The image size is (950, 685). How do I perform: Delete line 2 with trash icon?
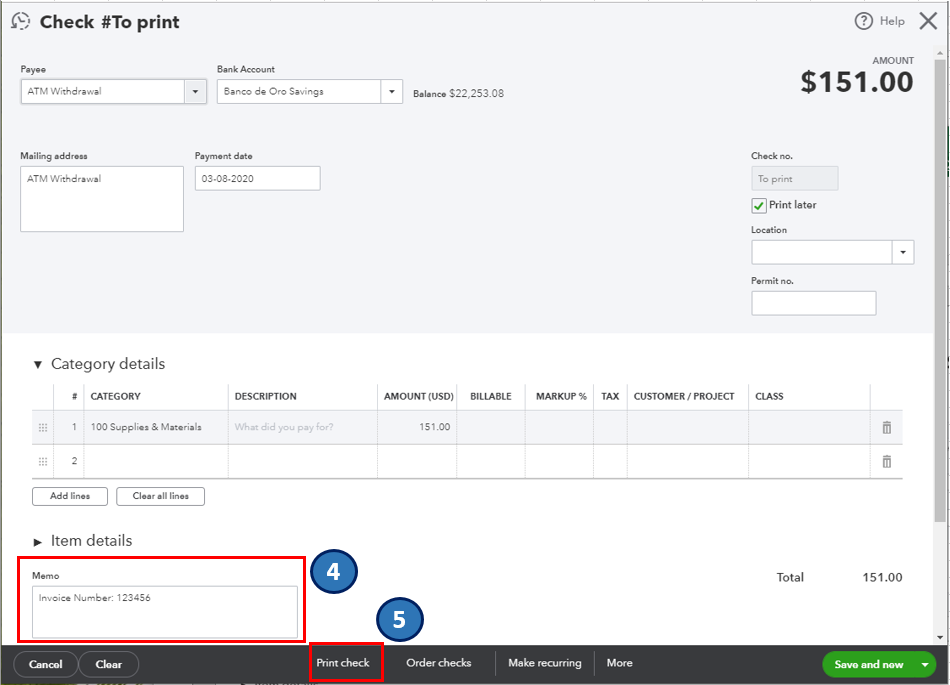(x=886, y=461)
